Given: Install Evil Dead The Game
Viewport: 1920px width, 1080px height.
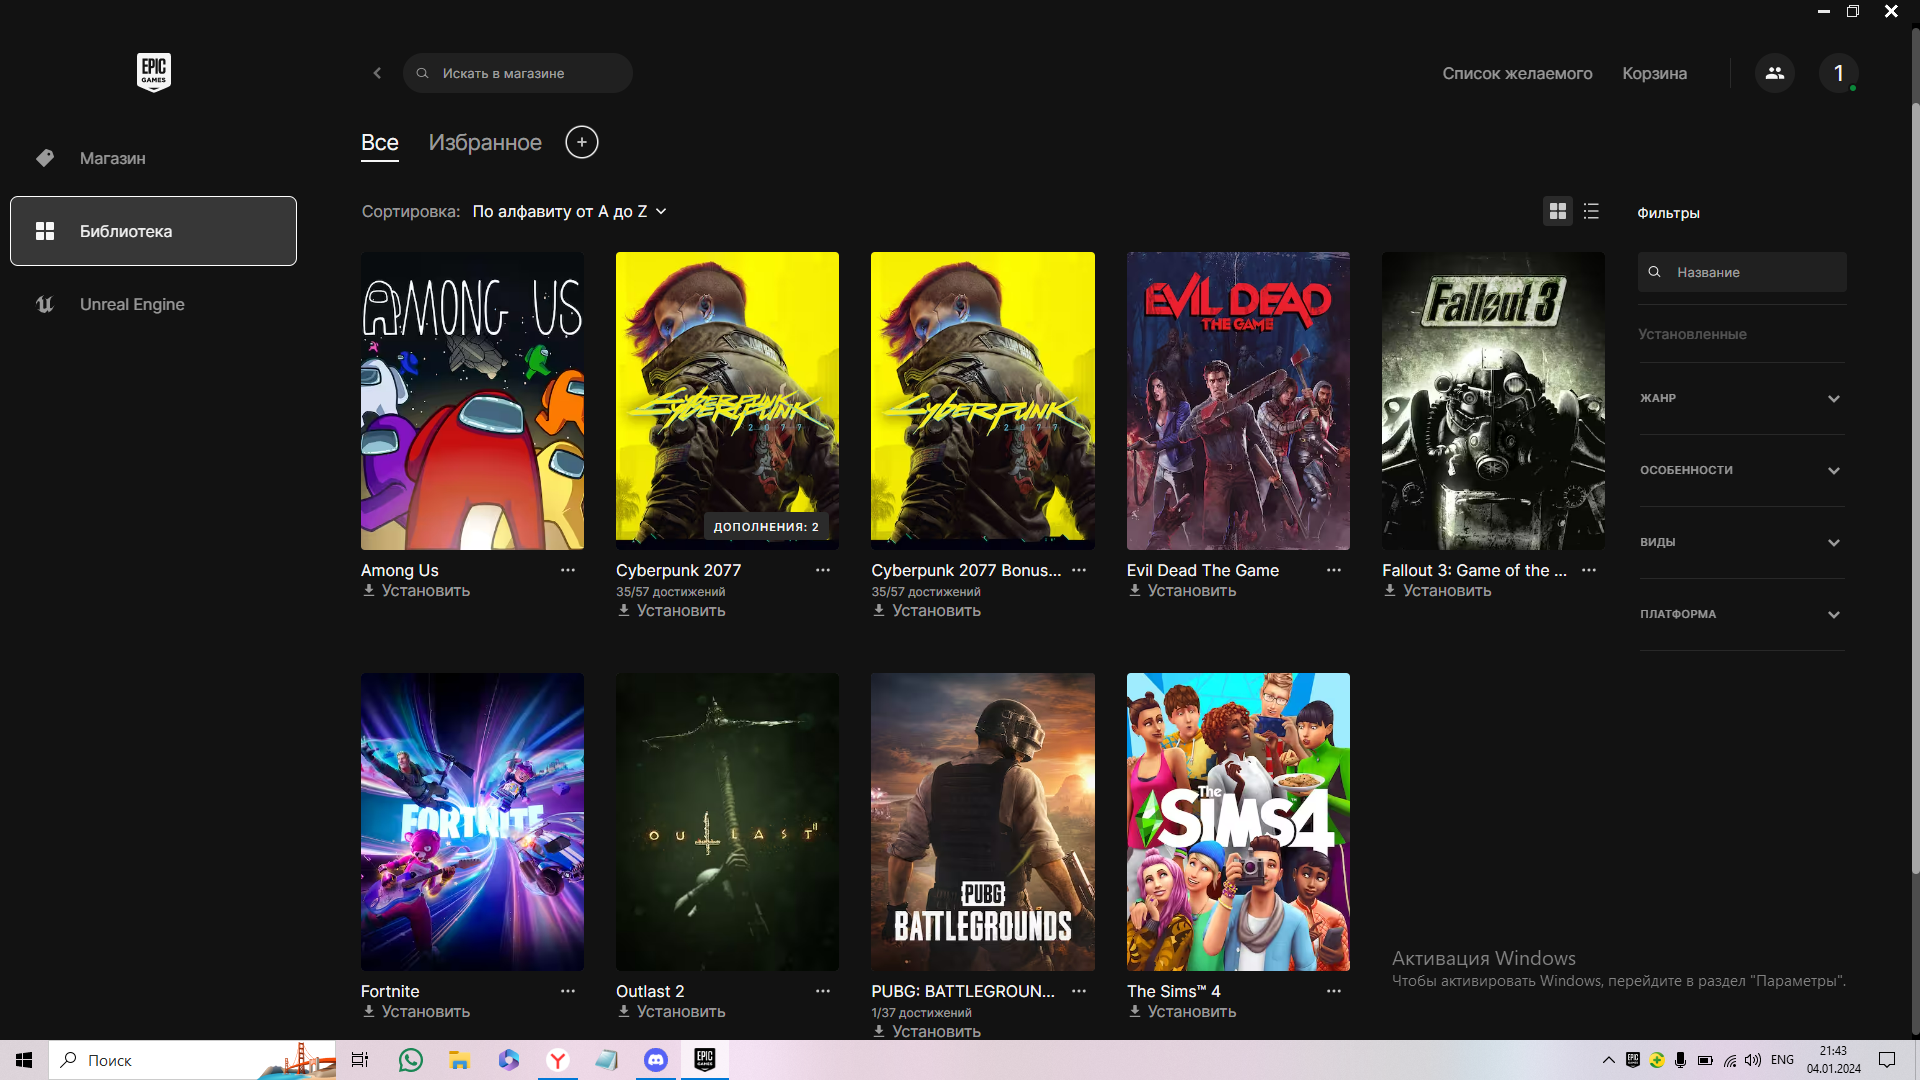Looking at the screenshot, I should [x=1182, y=591].
